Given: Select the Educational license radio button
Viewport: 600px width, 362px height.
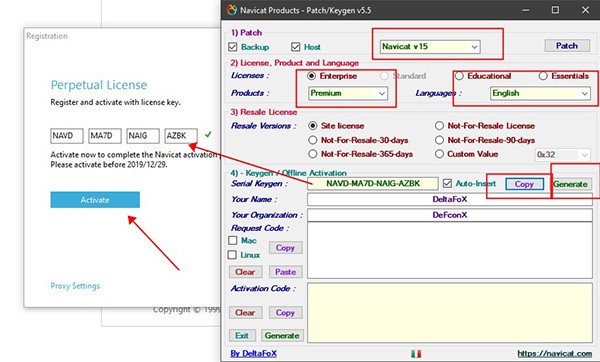Looking at the screenshot, I should [459, 76].
